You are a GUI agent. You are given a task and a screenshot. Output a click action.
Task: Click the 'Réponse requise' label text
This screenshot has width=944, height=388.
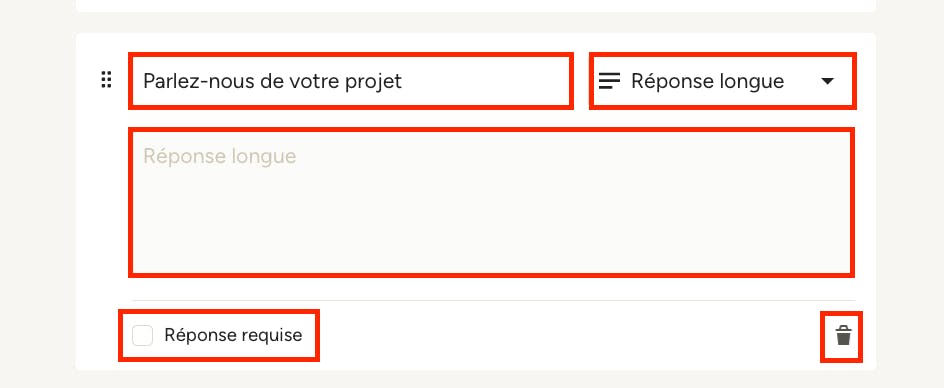(x=233, y=335)
